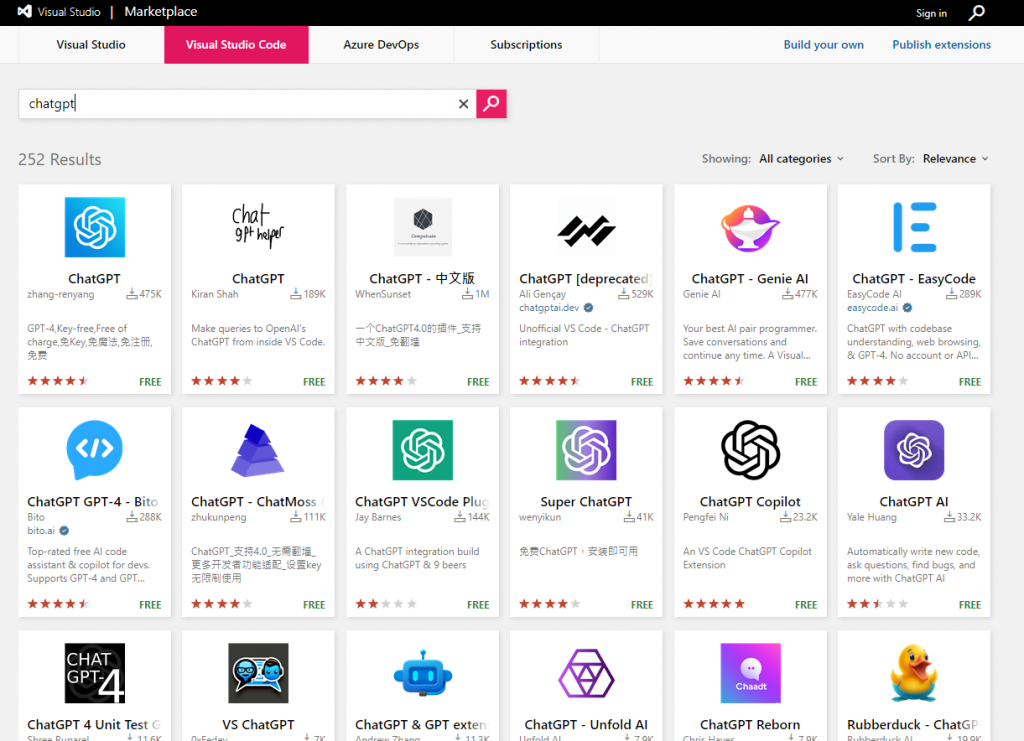This screenshot has width=1024, height=741.
Task: Click the ChatGPT GPT-4 - Bito title
Action: click(93, 501)
